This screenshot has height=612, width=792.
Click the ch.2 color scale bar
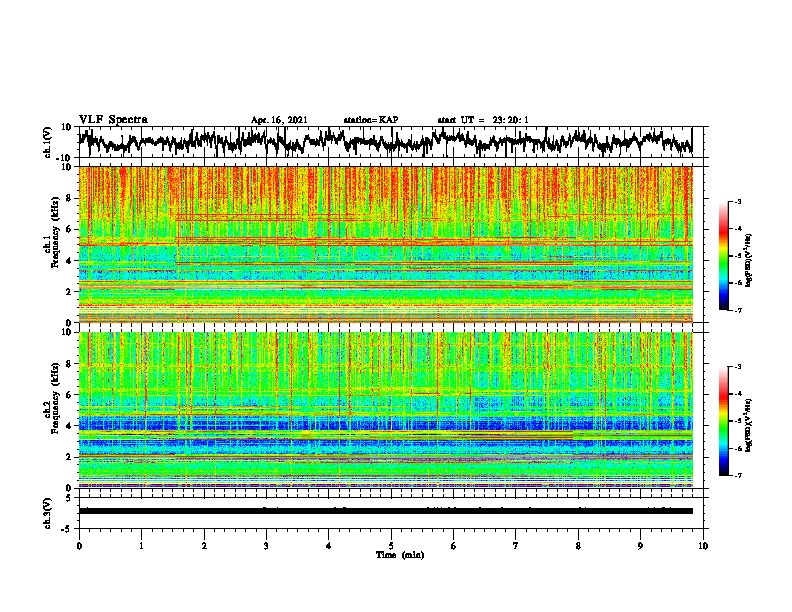tap(724, 421)
